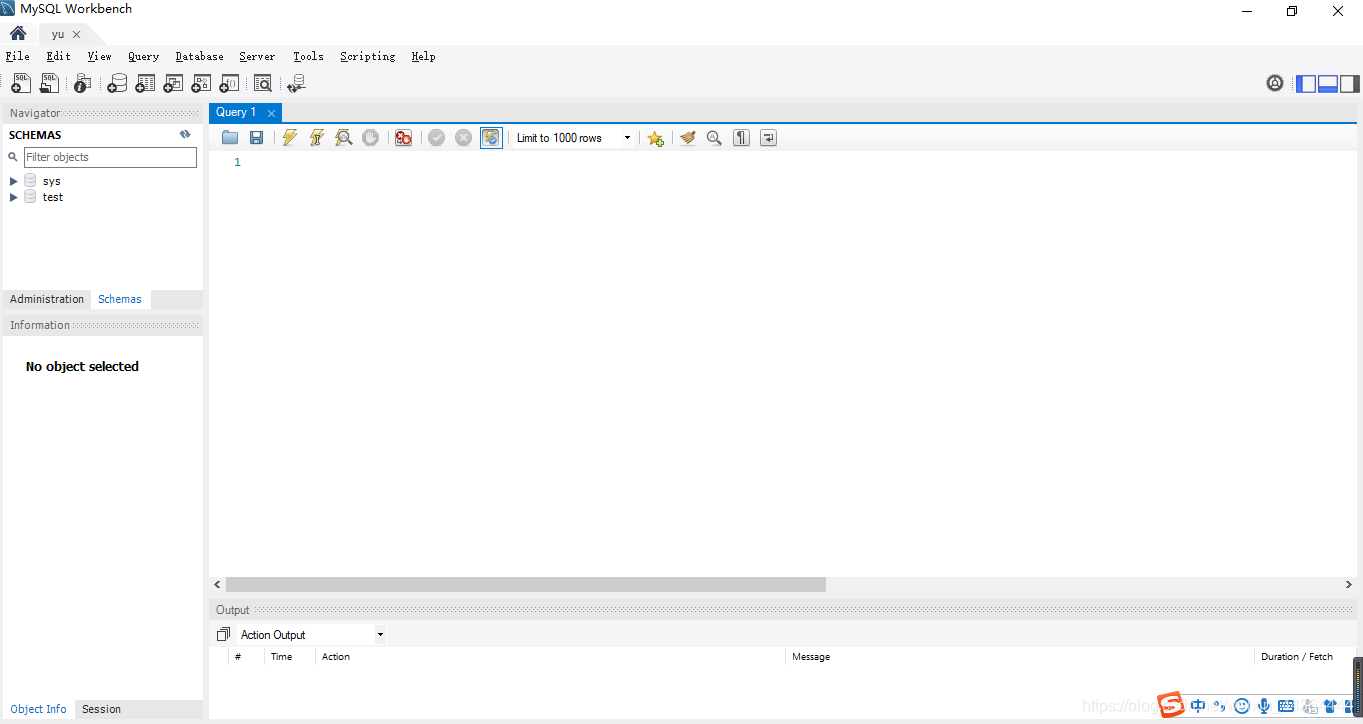Run EXPLAIN on current statement icon
This screenshot has width=1363, height=724.
pos(344,138)
